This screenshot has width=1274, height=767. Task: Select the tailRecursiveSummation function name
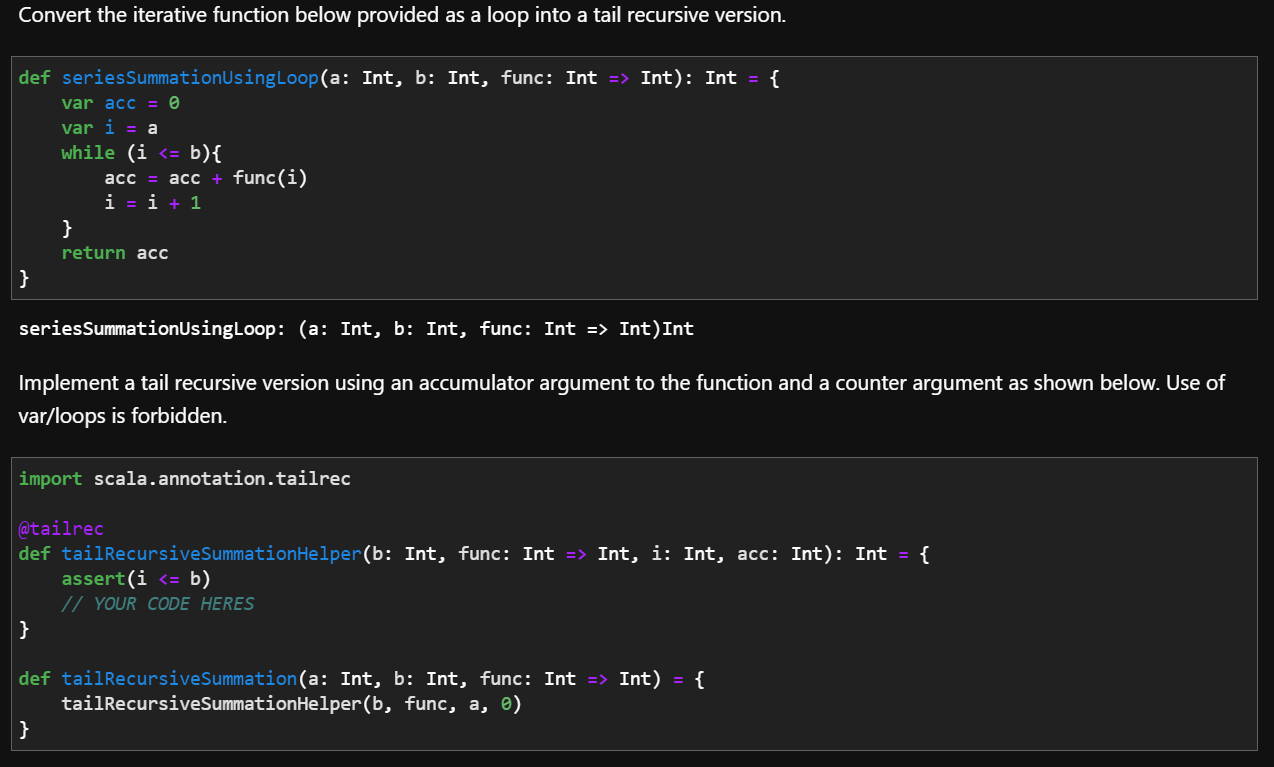[x=178, y=678]
